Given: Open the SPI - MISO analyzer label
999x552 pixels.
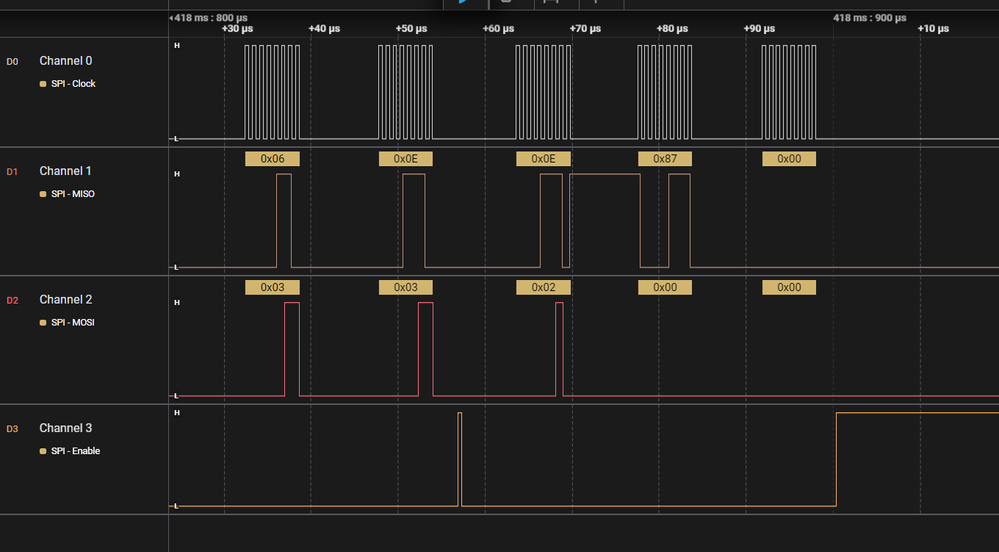Looking at the screenshot, I should pyautogui.click(x=73, y=194).
